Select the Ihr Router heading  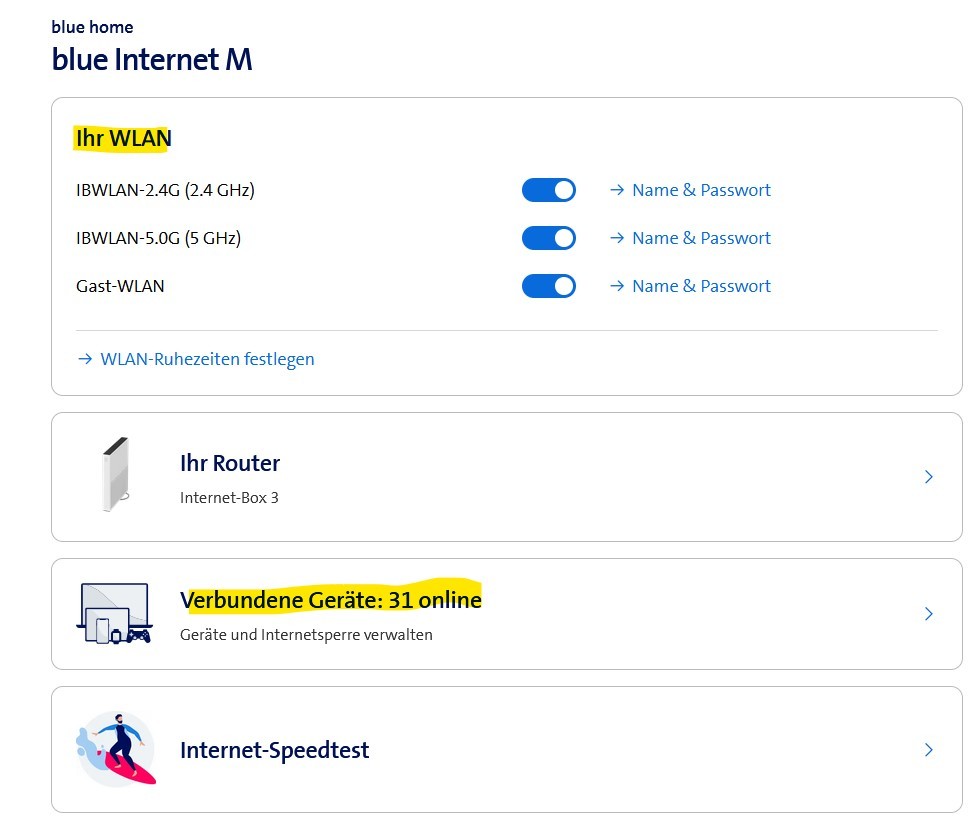coord(230,463)
